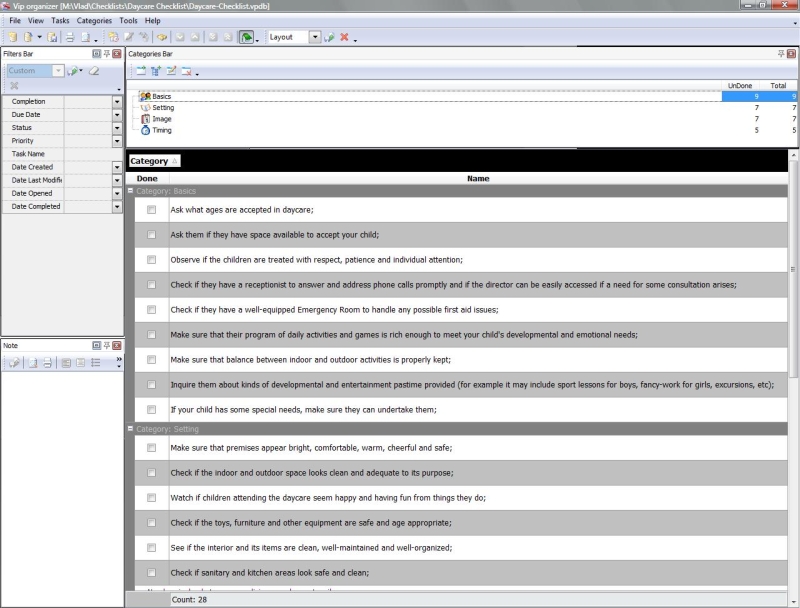Screen dimensions: 800x608
Task: Click the delete category icon with red X
Action: [x=186, y=71]
